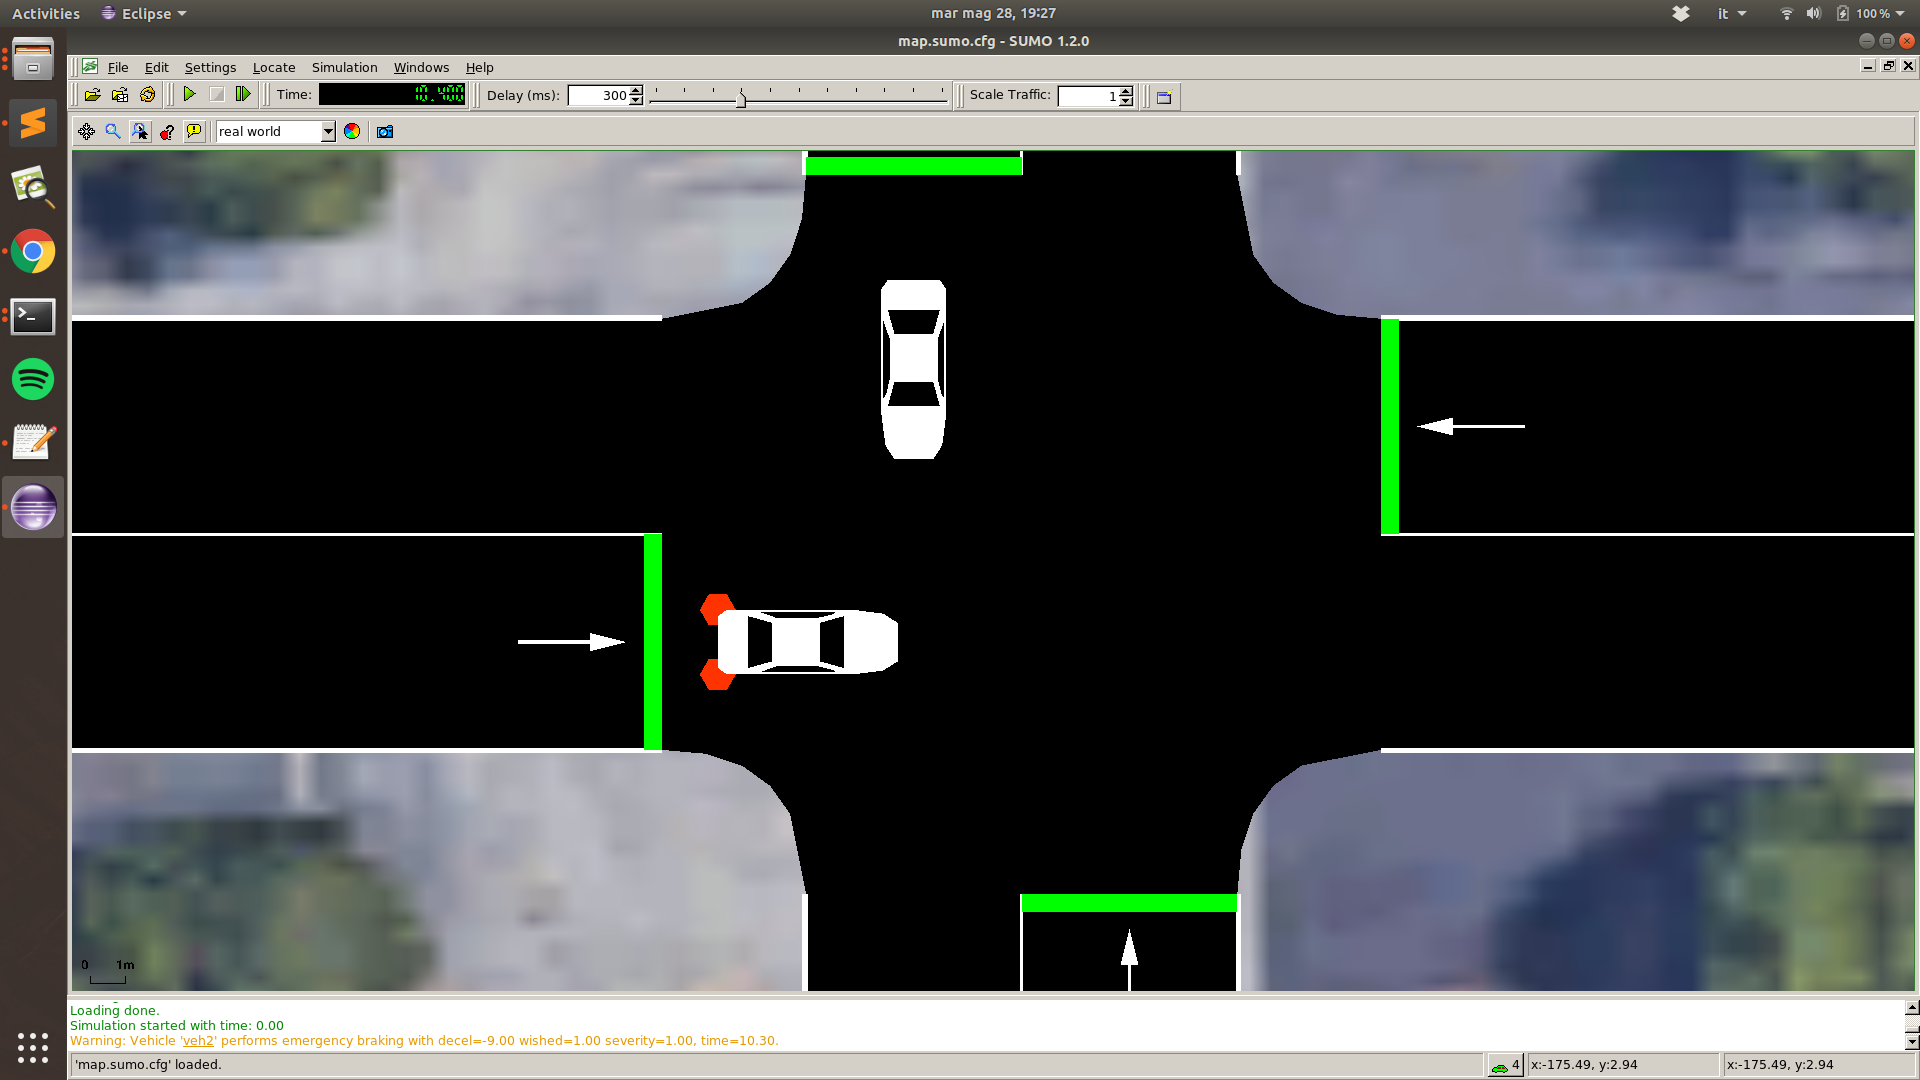Screen dimensions: 1920x1080
Task: Toggle the selection cursor mode icon
Action: [x=140, y=132]
